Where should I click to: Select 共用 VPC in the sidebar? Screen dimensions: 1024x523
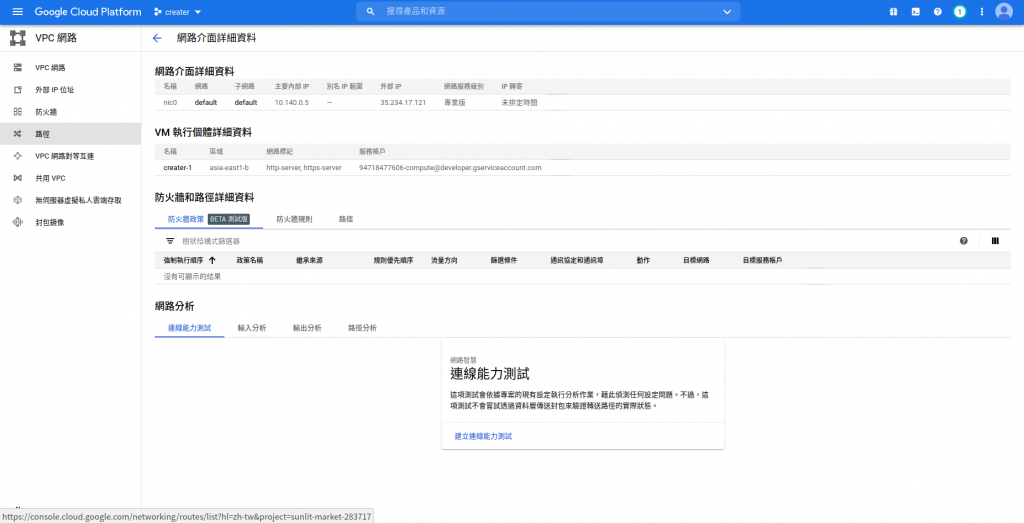(50, 178)
